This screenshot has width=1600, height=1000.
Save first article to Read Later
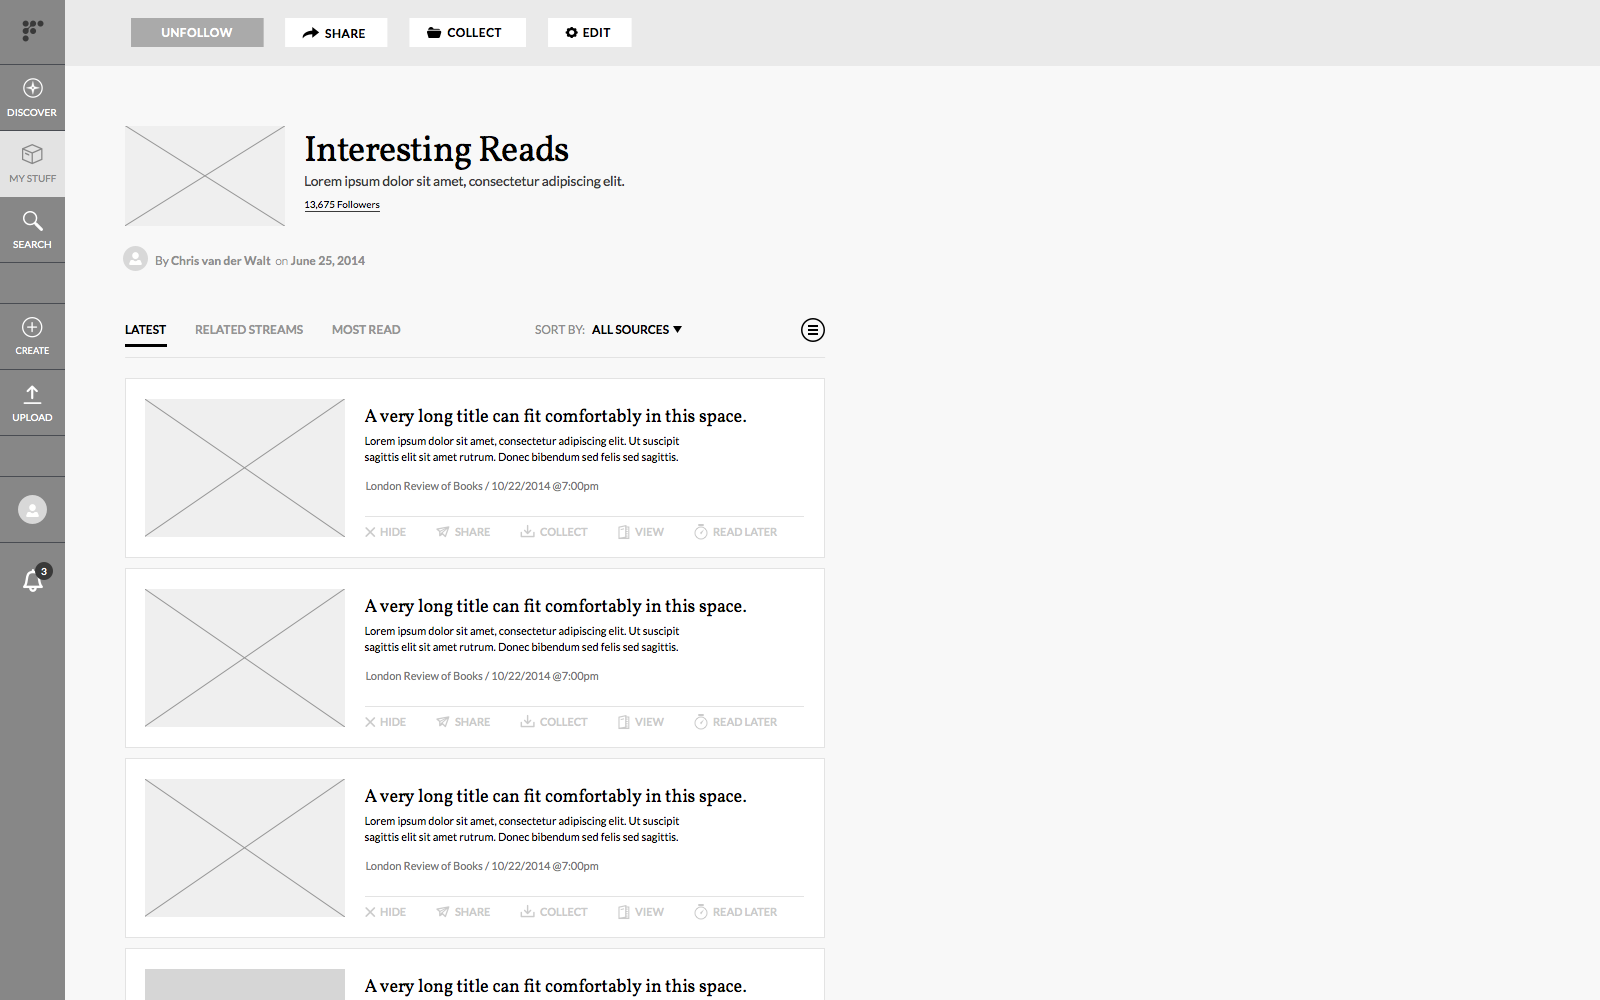[736, 532]
